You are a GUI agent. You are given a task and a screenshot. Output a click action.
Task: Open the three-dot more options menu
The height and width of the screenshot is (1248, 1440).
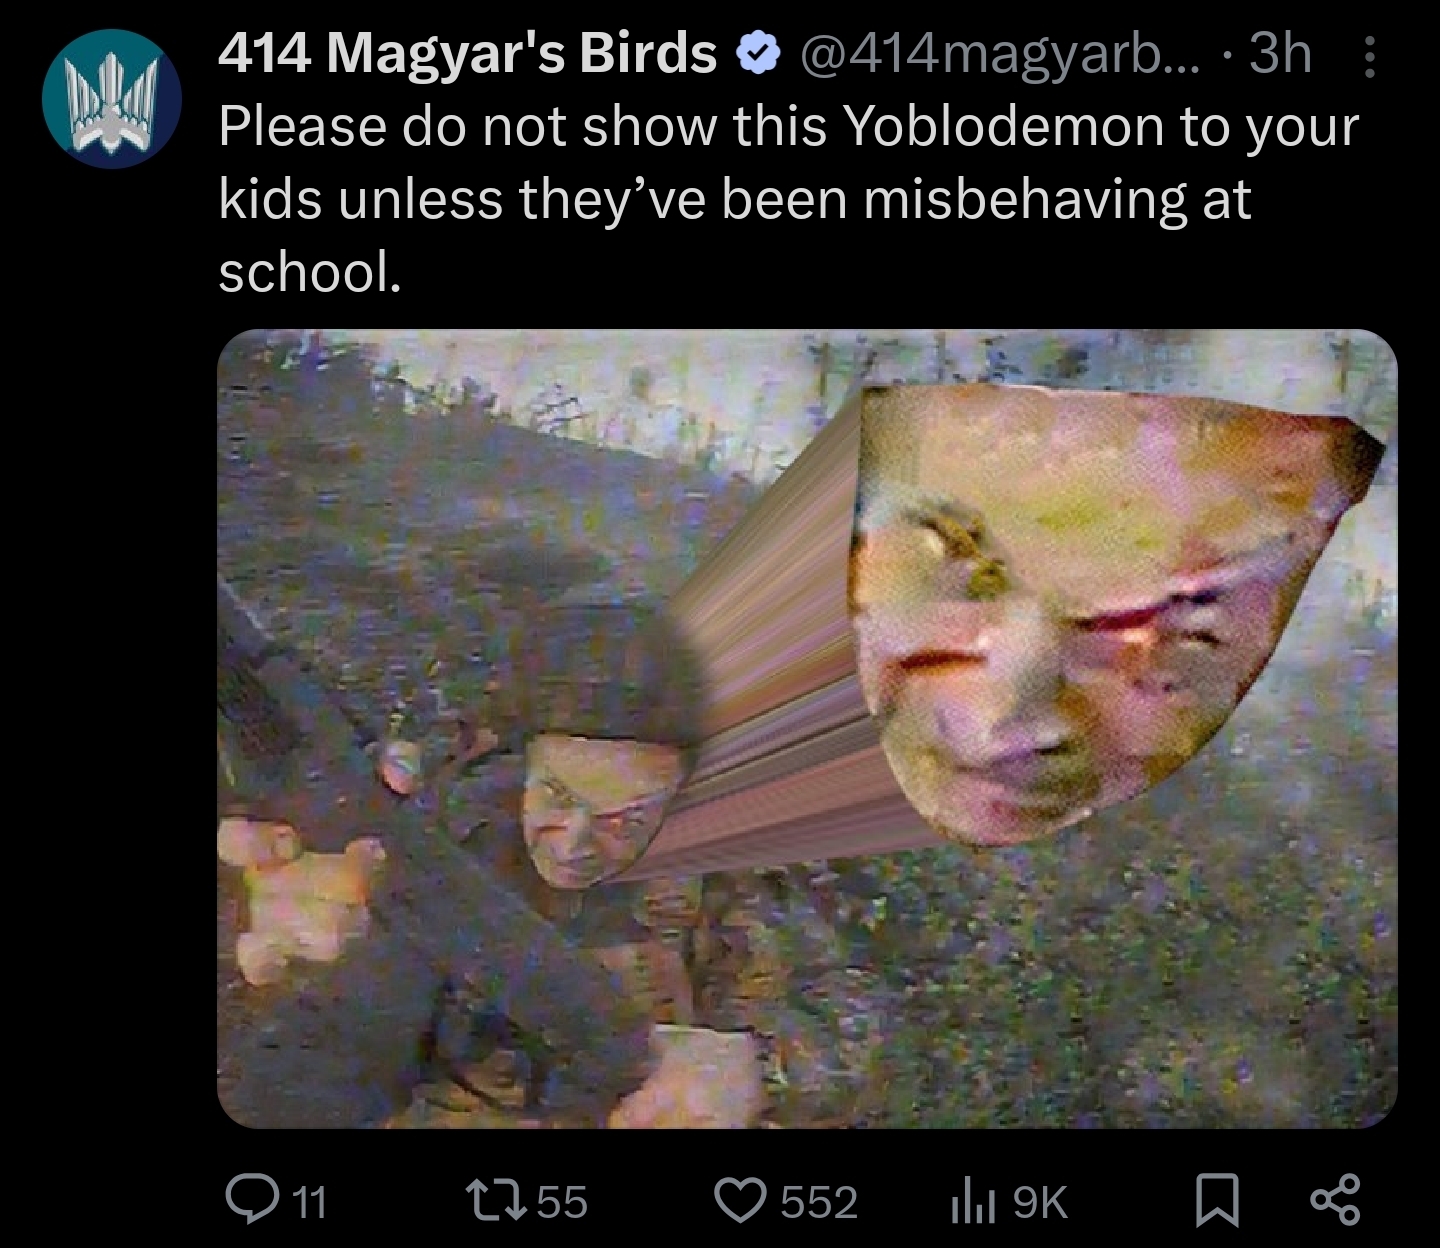[1369, 57]
